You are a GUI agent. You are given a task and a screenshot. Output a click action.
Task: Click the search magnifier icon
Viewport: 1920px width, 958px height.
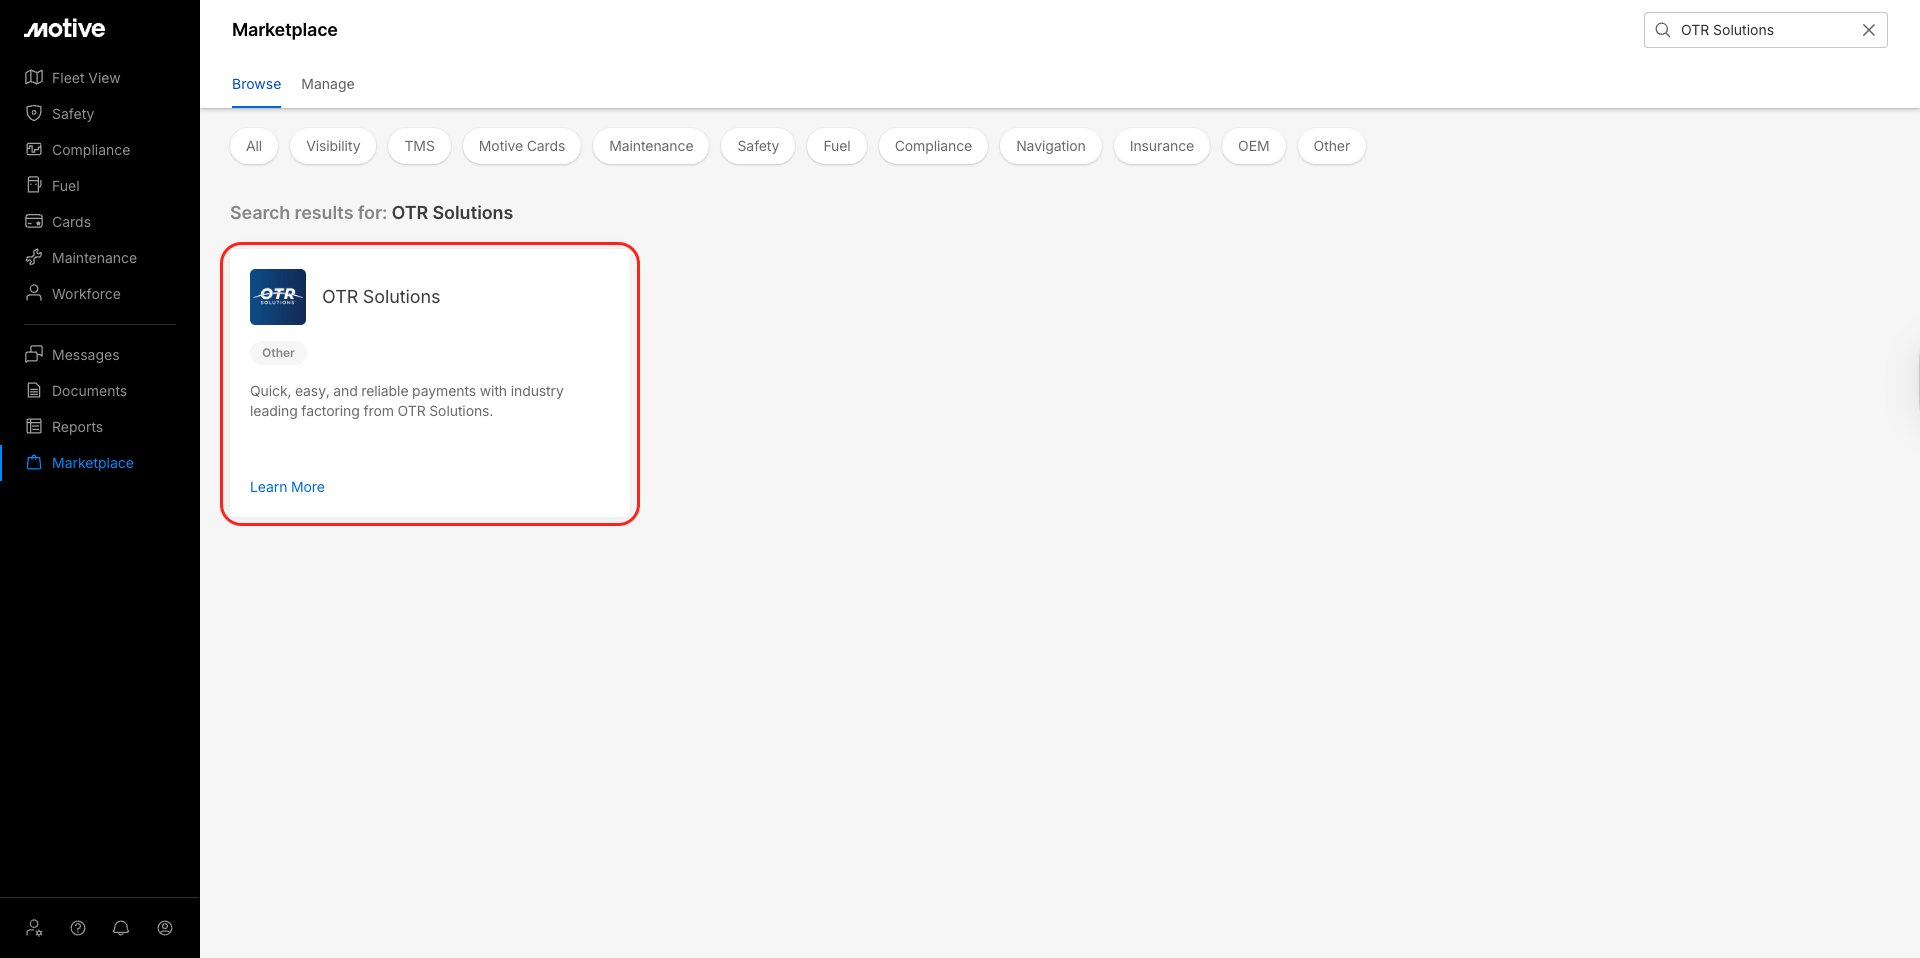[1663, 30]
